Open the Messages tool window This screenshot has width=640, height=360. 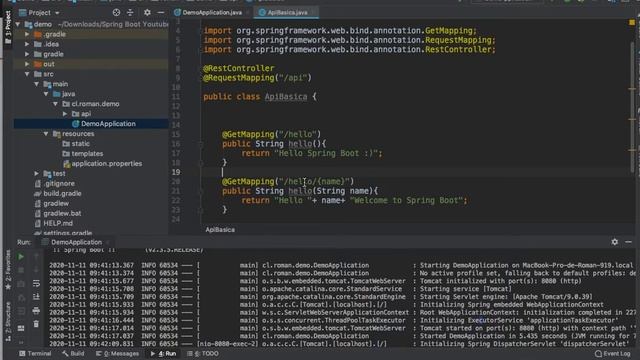tap(117, 353)
